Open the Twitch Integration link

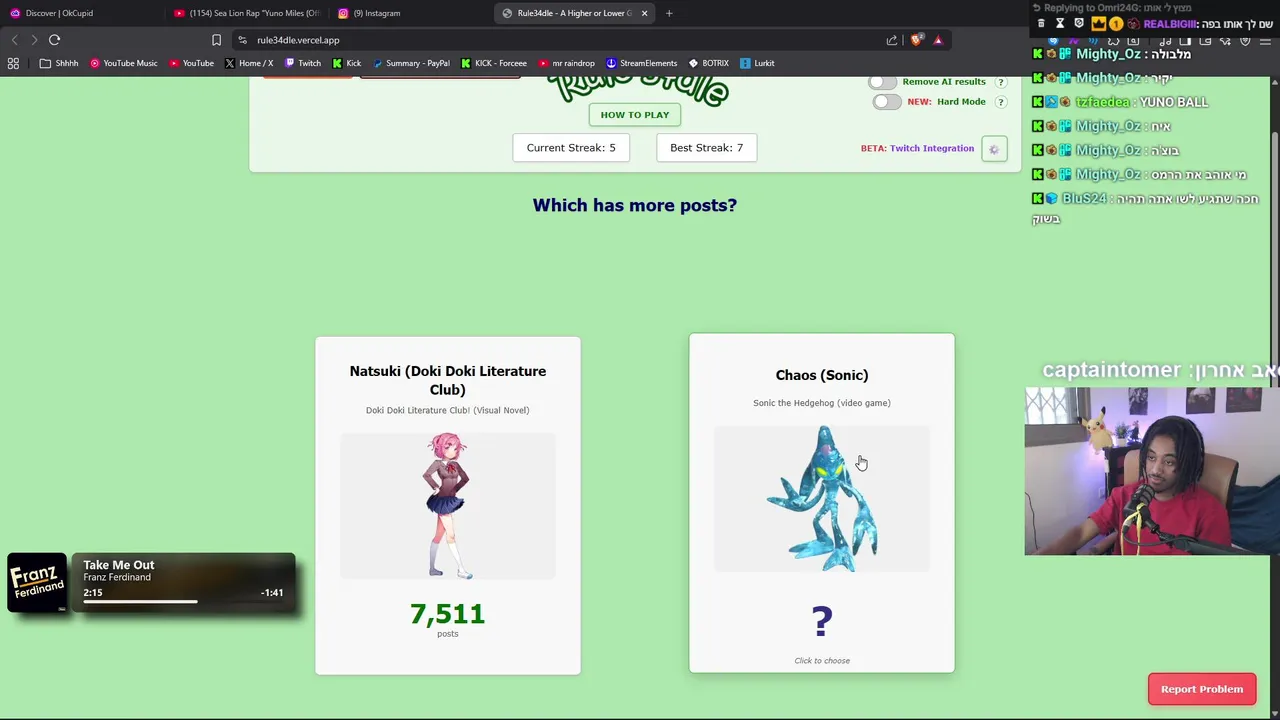click(932, 148)
